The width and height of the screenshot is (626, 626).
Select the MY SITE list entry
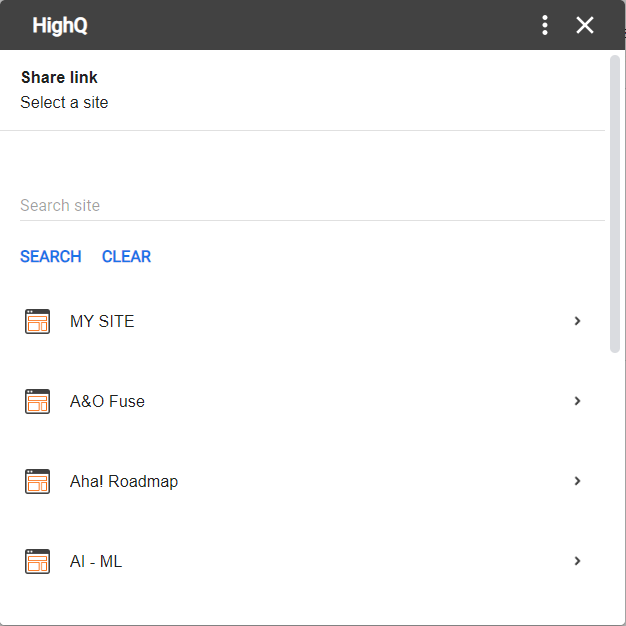point(102,321)
